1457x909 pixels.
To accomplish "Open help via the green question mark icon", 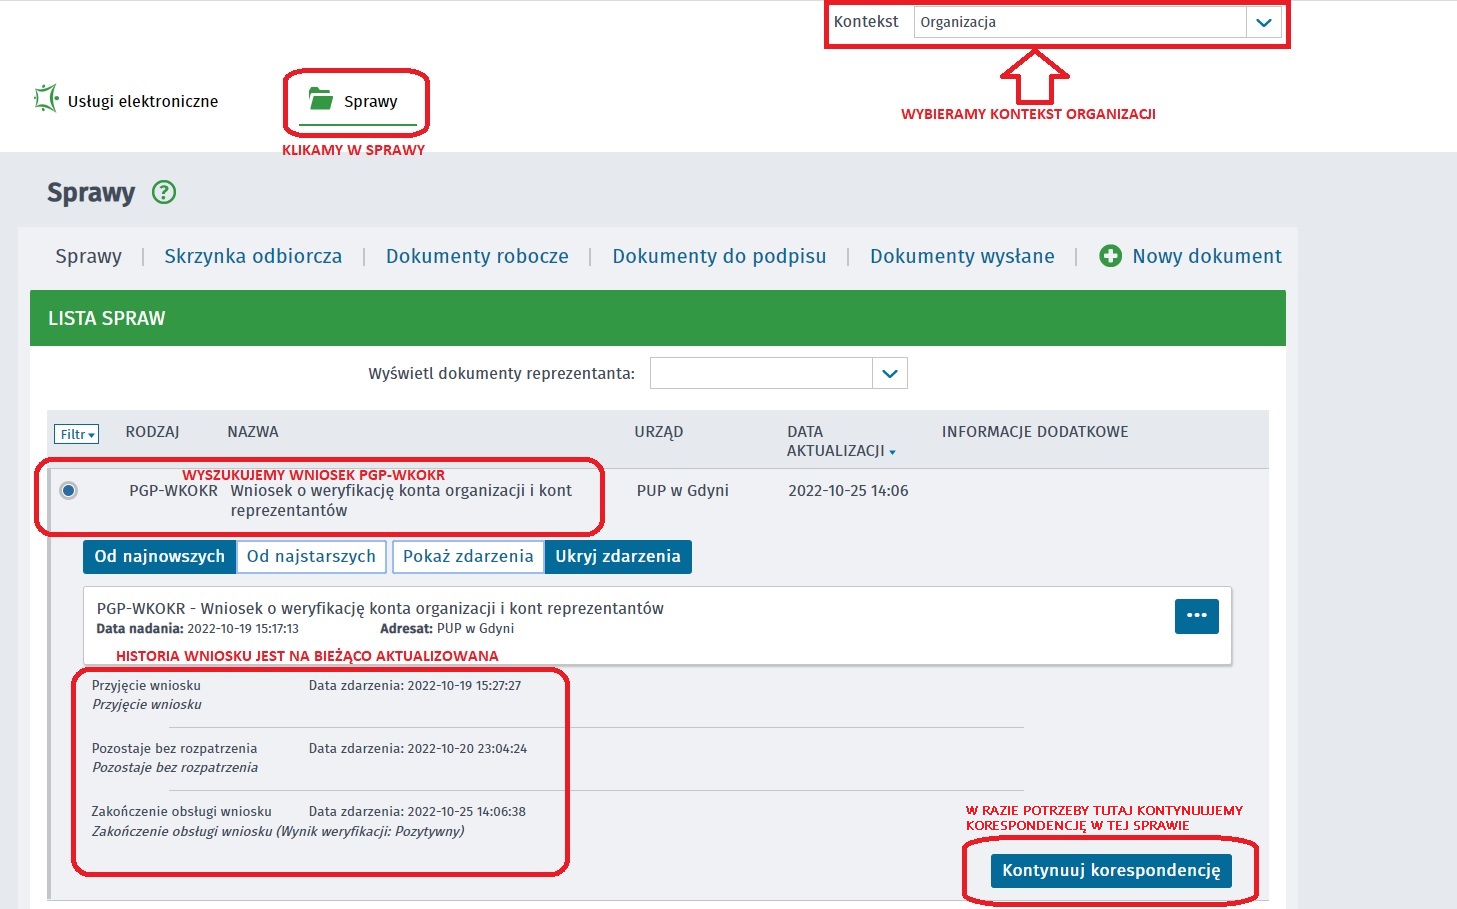I will 164,192.
